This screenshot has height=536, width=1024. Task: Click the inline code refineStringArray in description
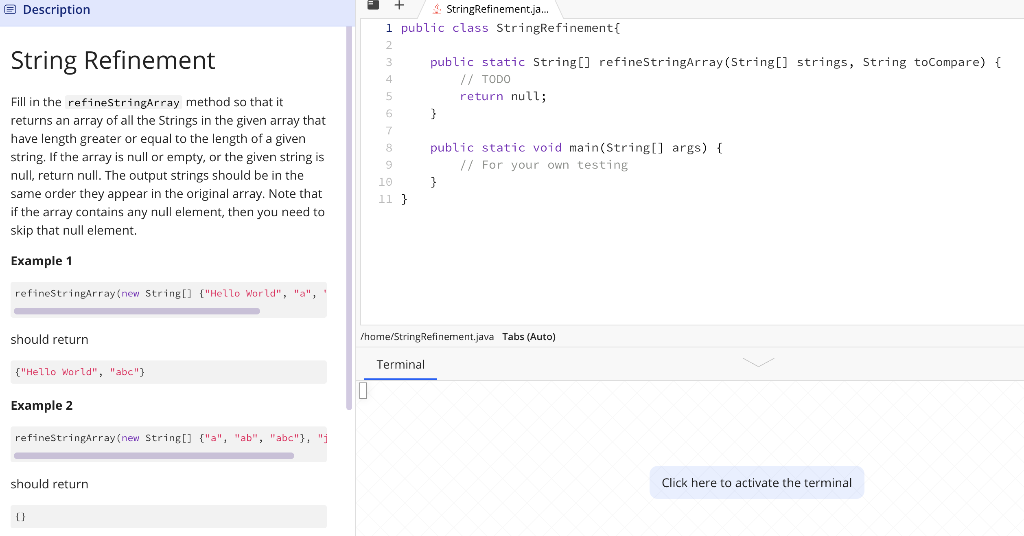coord(123,102)
